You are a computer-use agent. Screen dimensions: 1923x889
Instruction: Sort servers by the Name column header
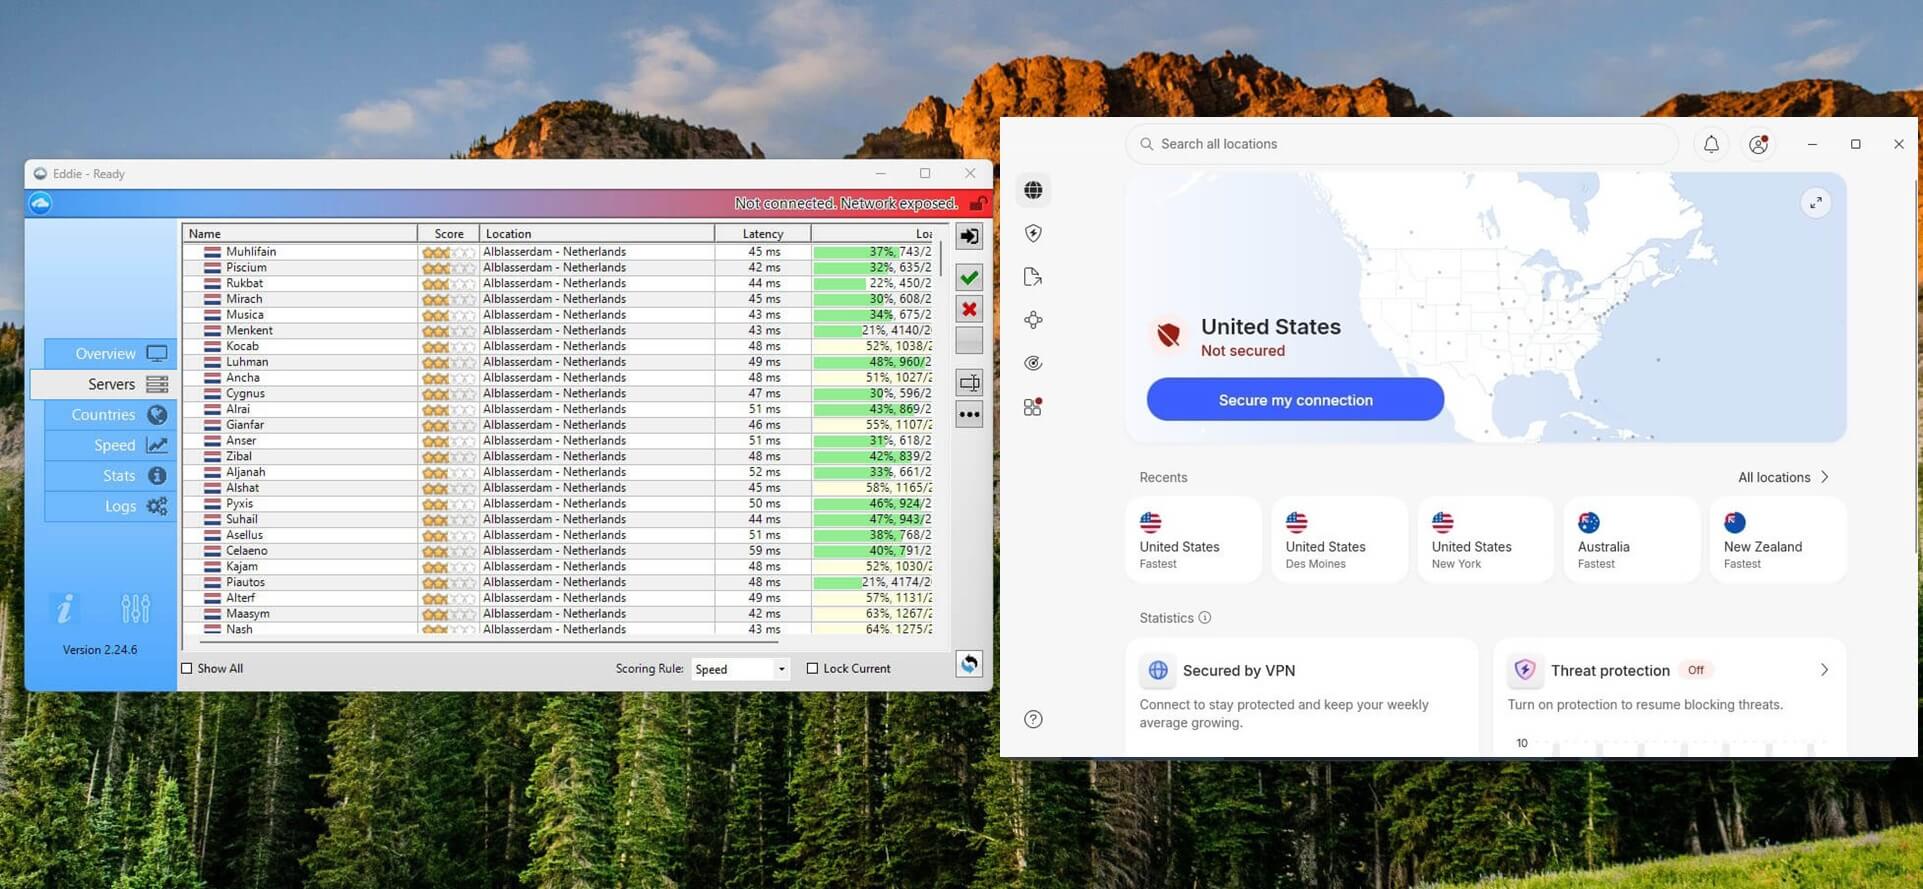coord(300,233)
